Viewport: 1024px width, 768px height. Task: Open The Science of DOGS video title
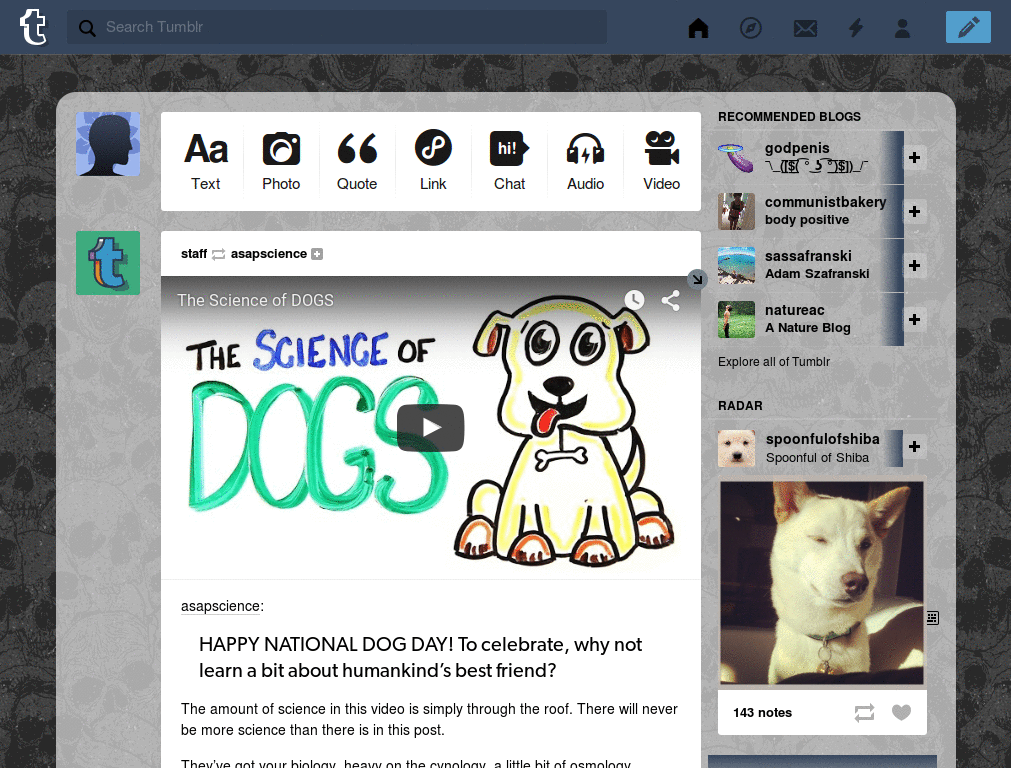(255, 300)
